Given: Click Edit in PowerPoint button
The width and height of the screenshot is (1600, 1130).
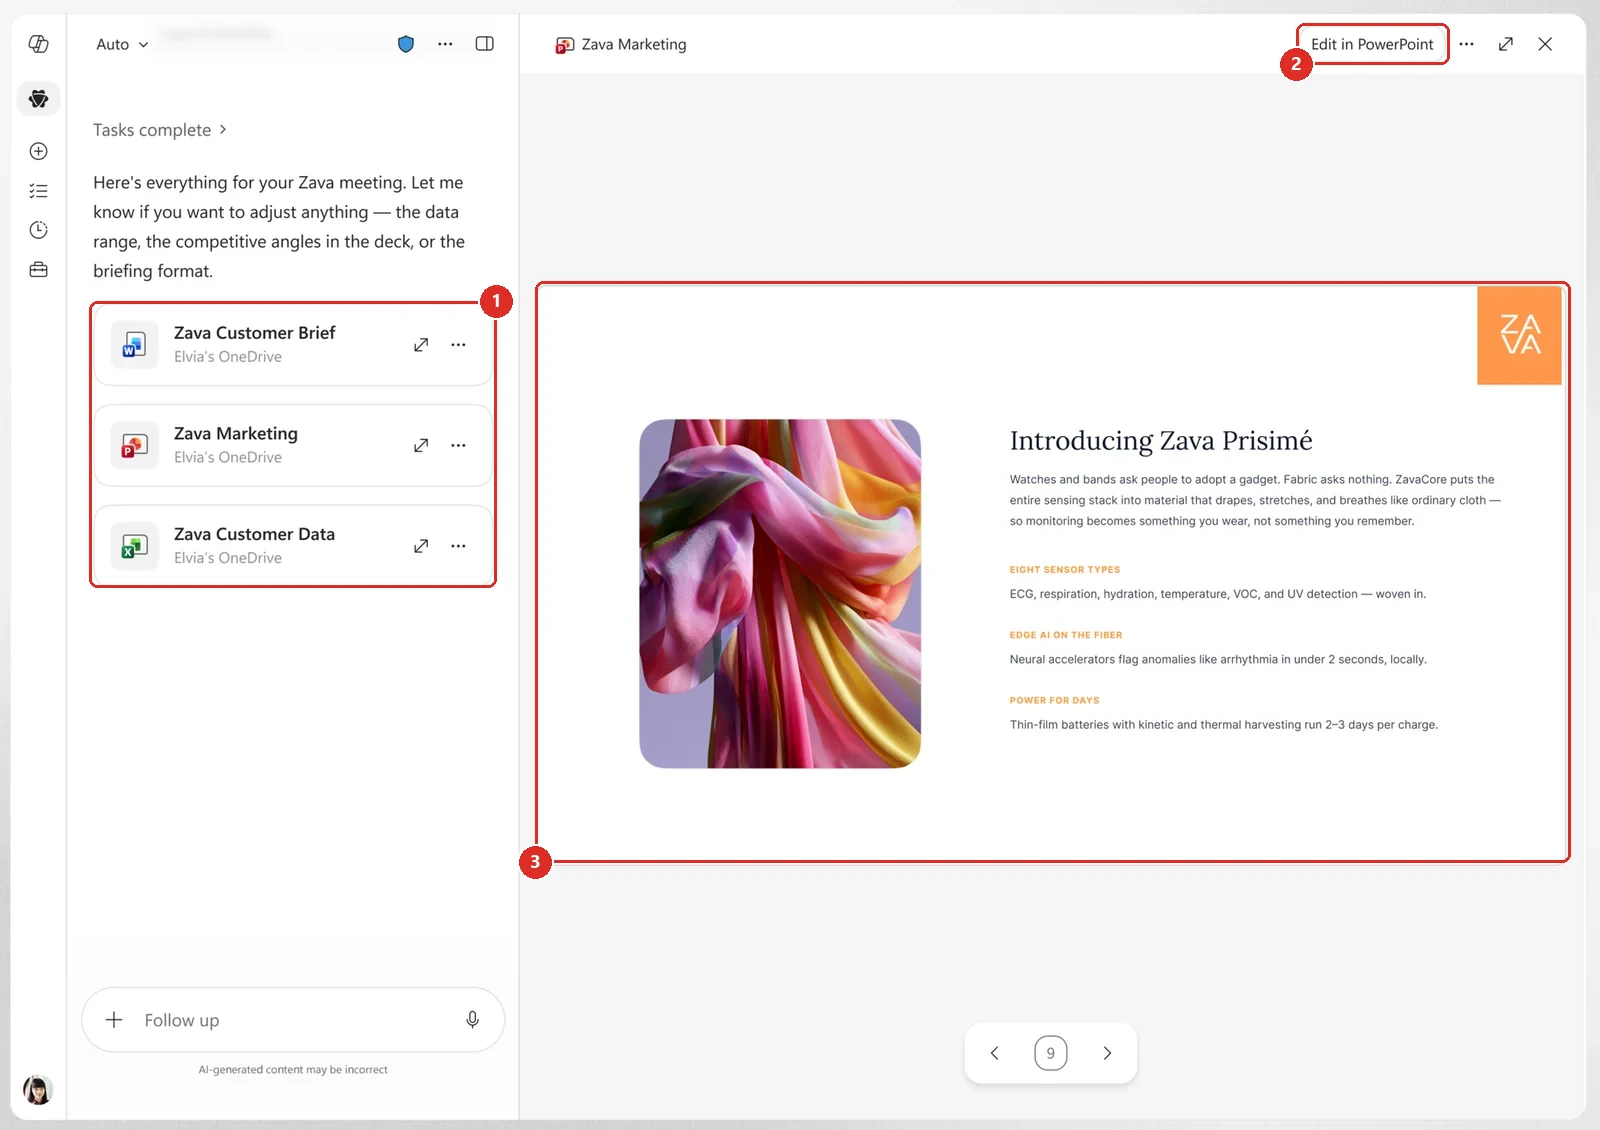Looking at the screenshot, I should [1372, 44].
